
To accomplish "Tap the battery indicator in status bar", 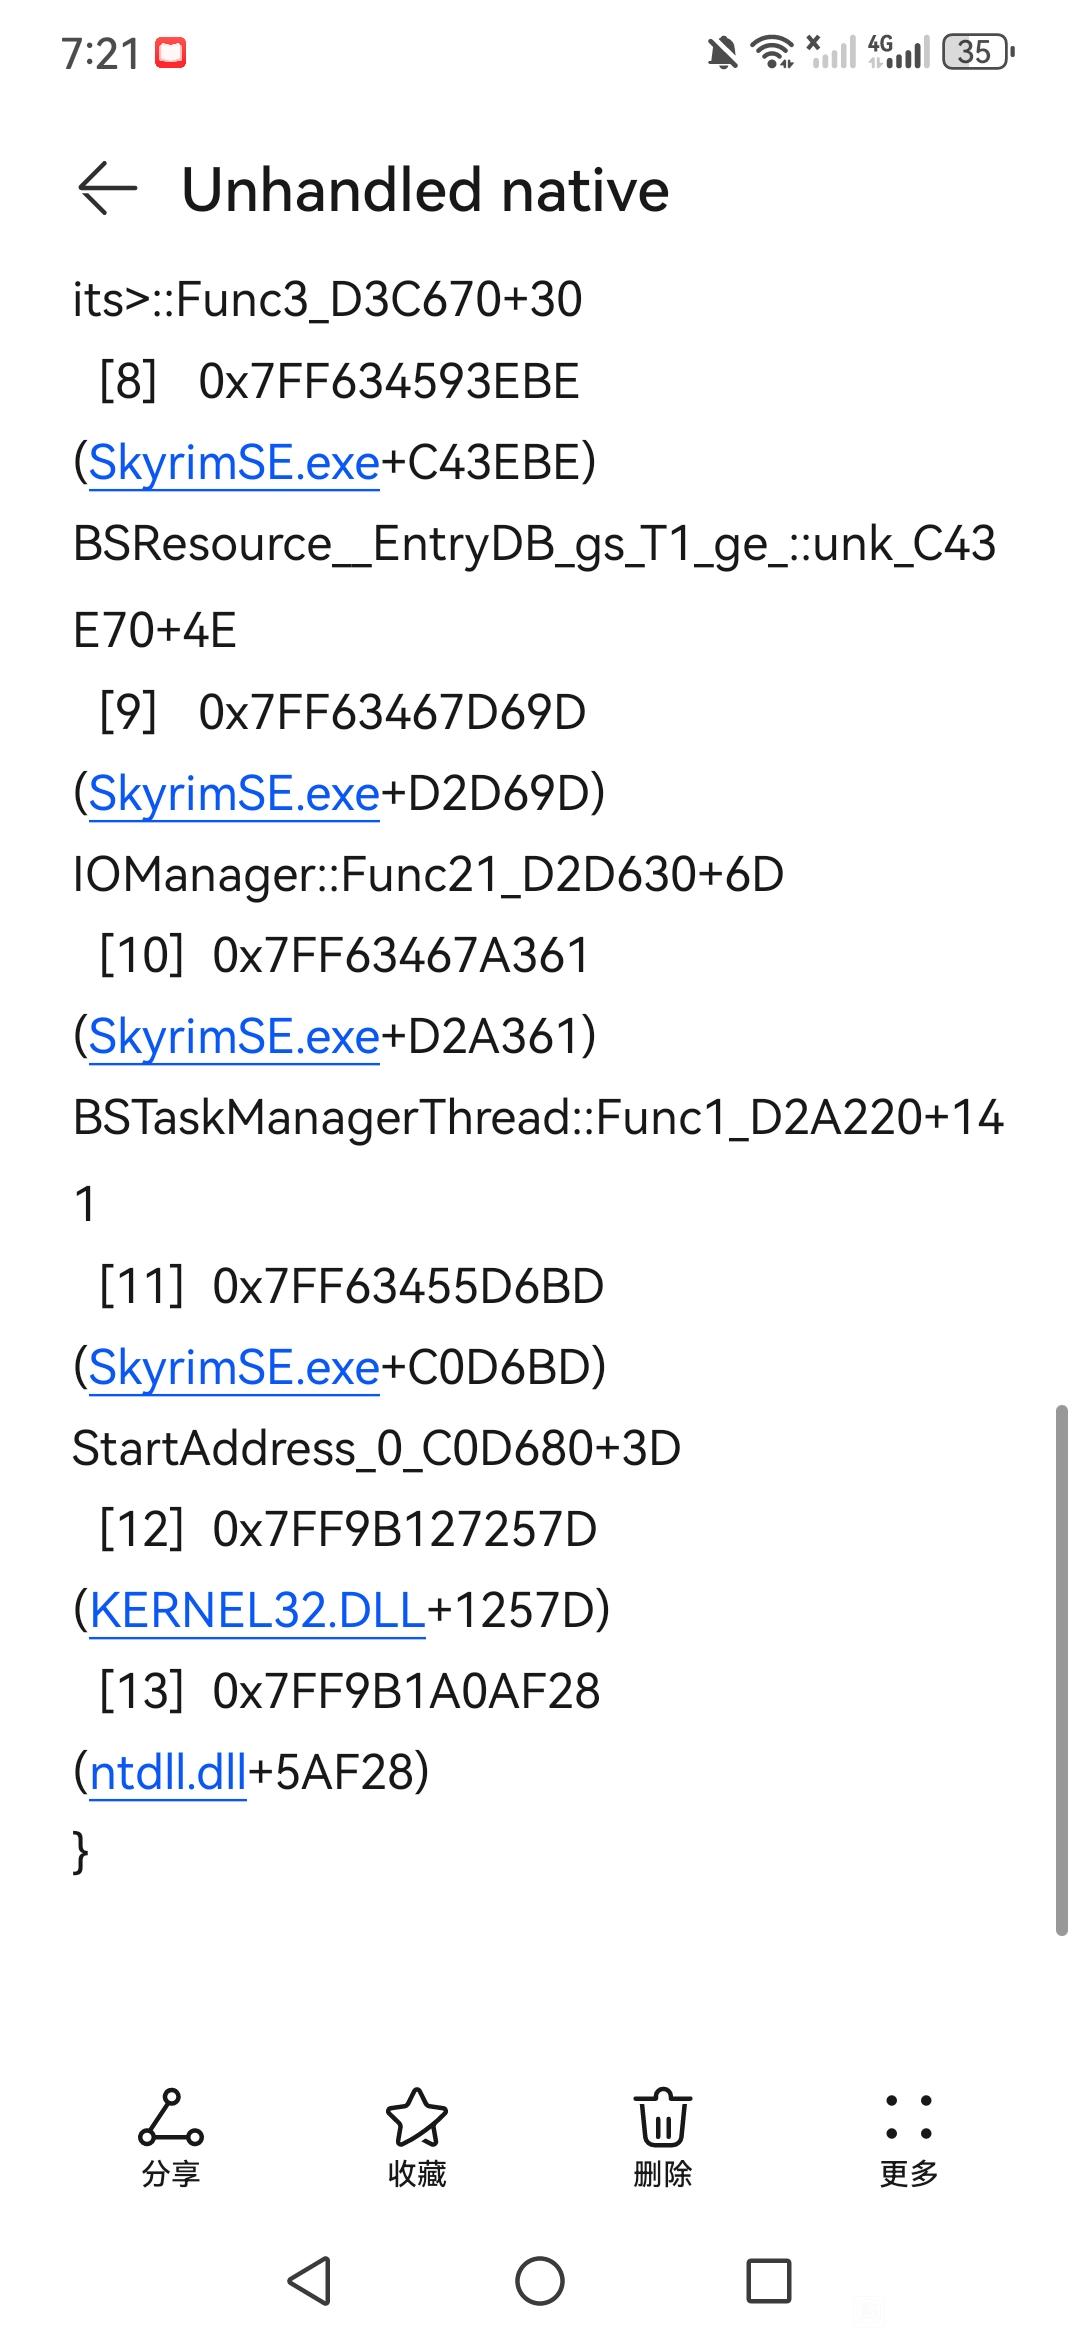I will pyautogui.click(x=978, y=52).
